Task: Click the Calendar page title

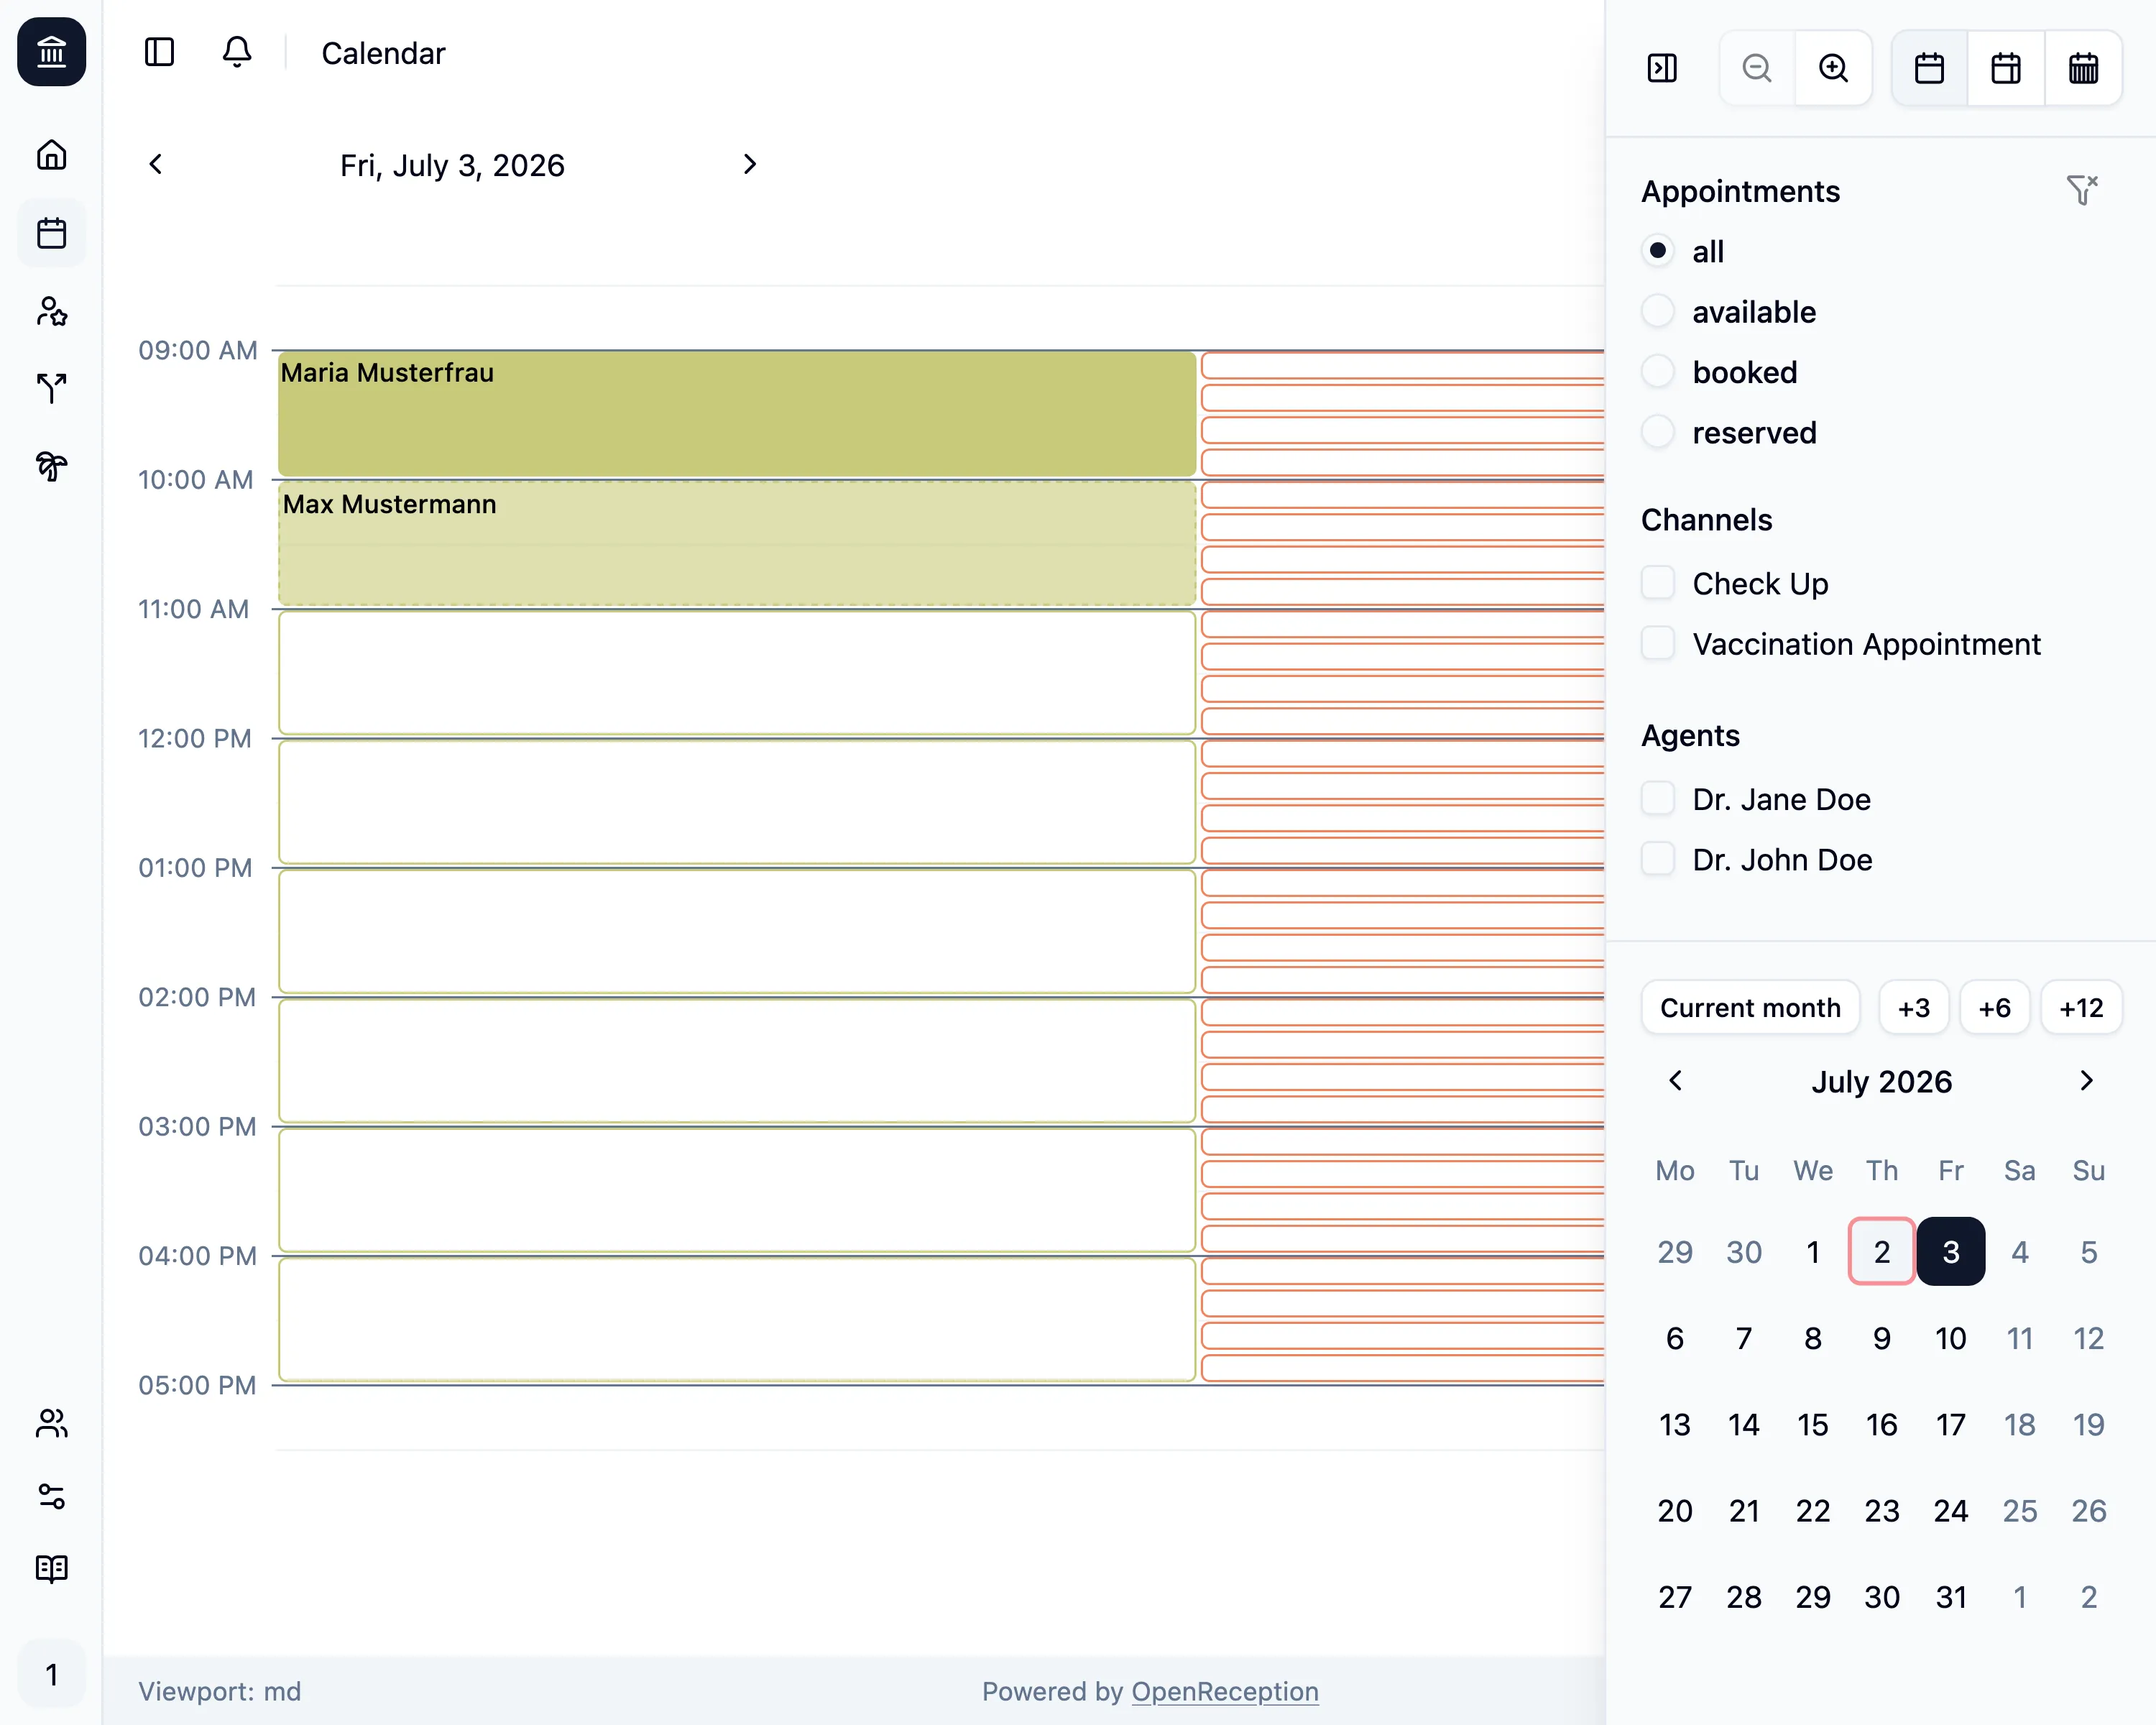Action: click(x=383, y=53)
